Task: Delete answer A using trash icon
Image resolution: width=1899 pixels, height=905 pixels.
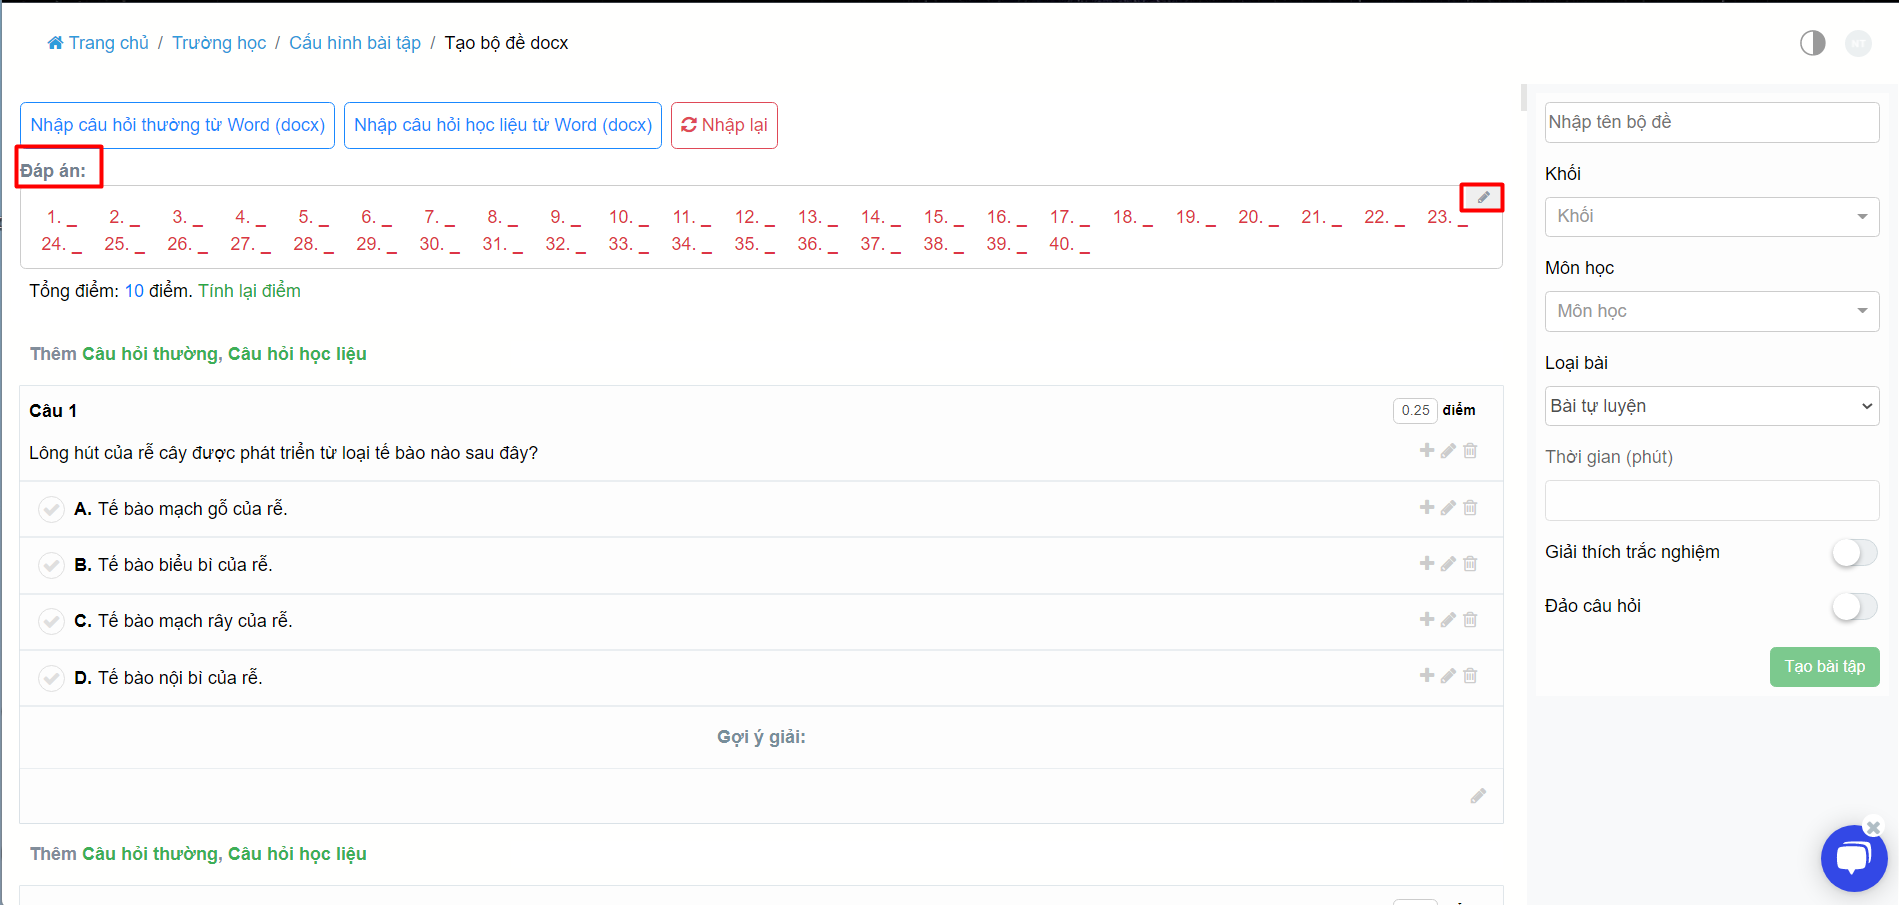Action: click(1470, 508)
